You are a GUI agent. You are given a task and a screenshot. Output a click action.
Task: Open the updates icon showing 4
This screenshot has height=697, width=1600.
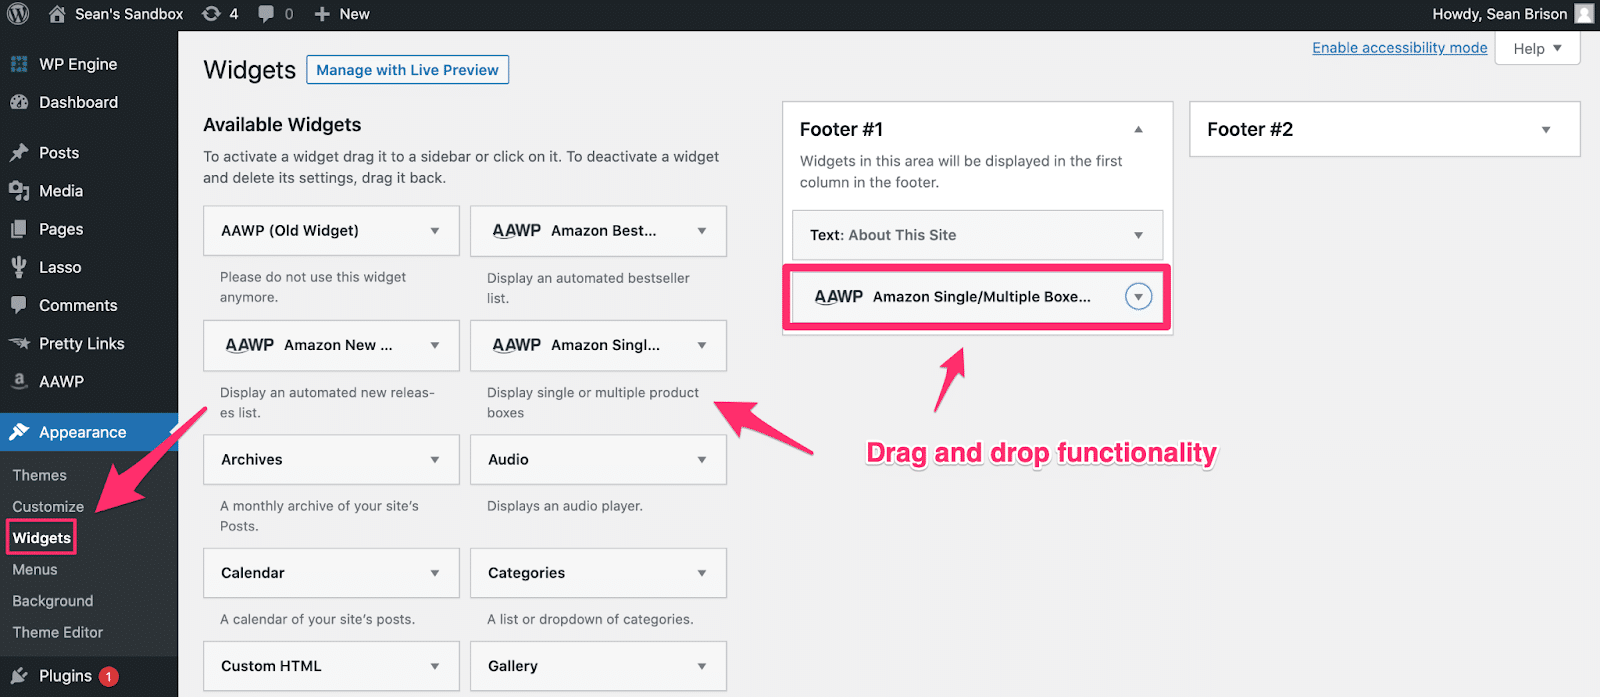(x=211, y=14)
